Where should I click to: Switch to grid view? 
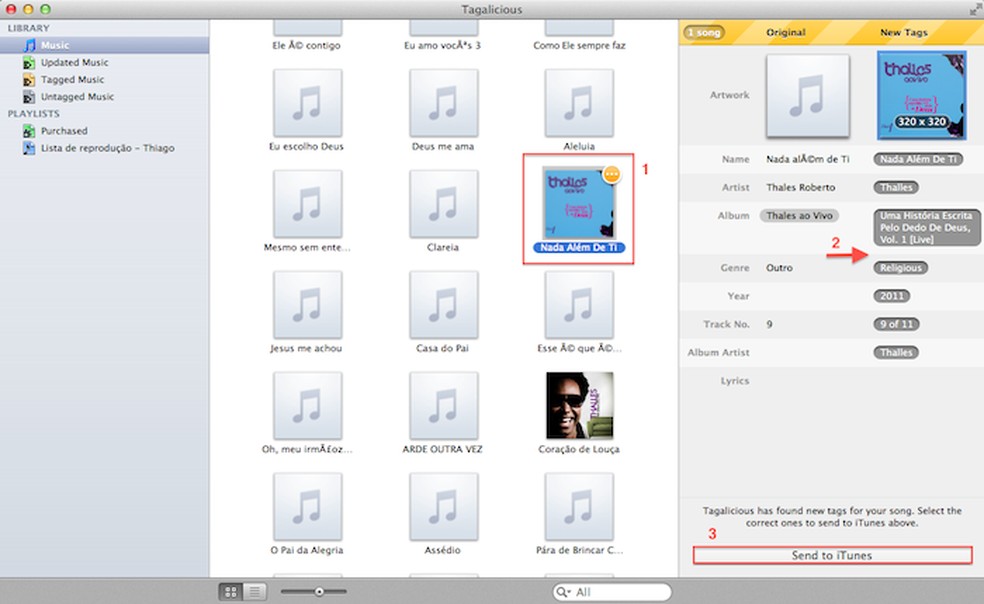[230, 591]
